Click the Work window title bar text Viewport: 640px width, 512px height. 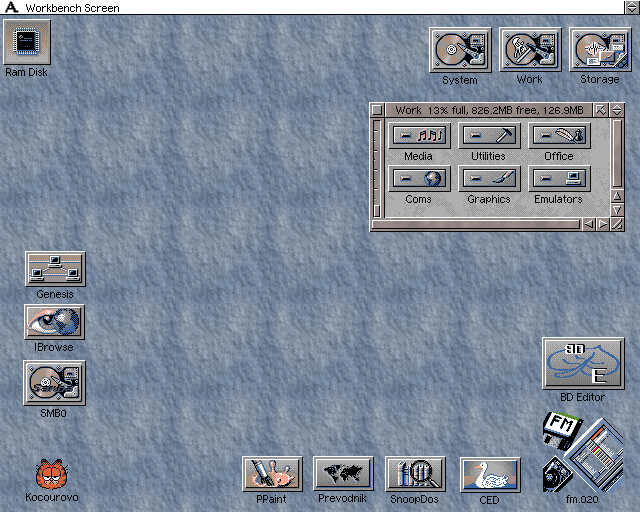click(489, 110)
